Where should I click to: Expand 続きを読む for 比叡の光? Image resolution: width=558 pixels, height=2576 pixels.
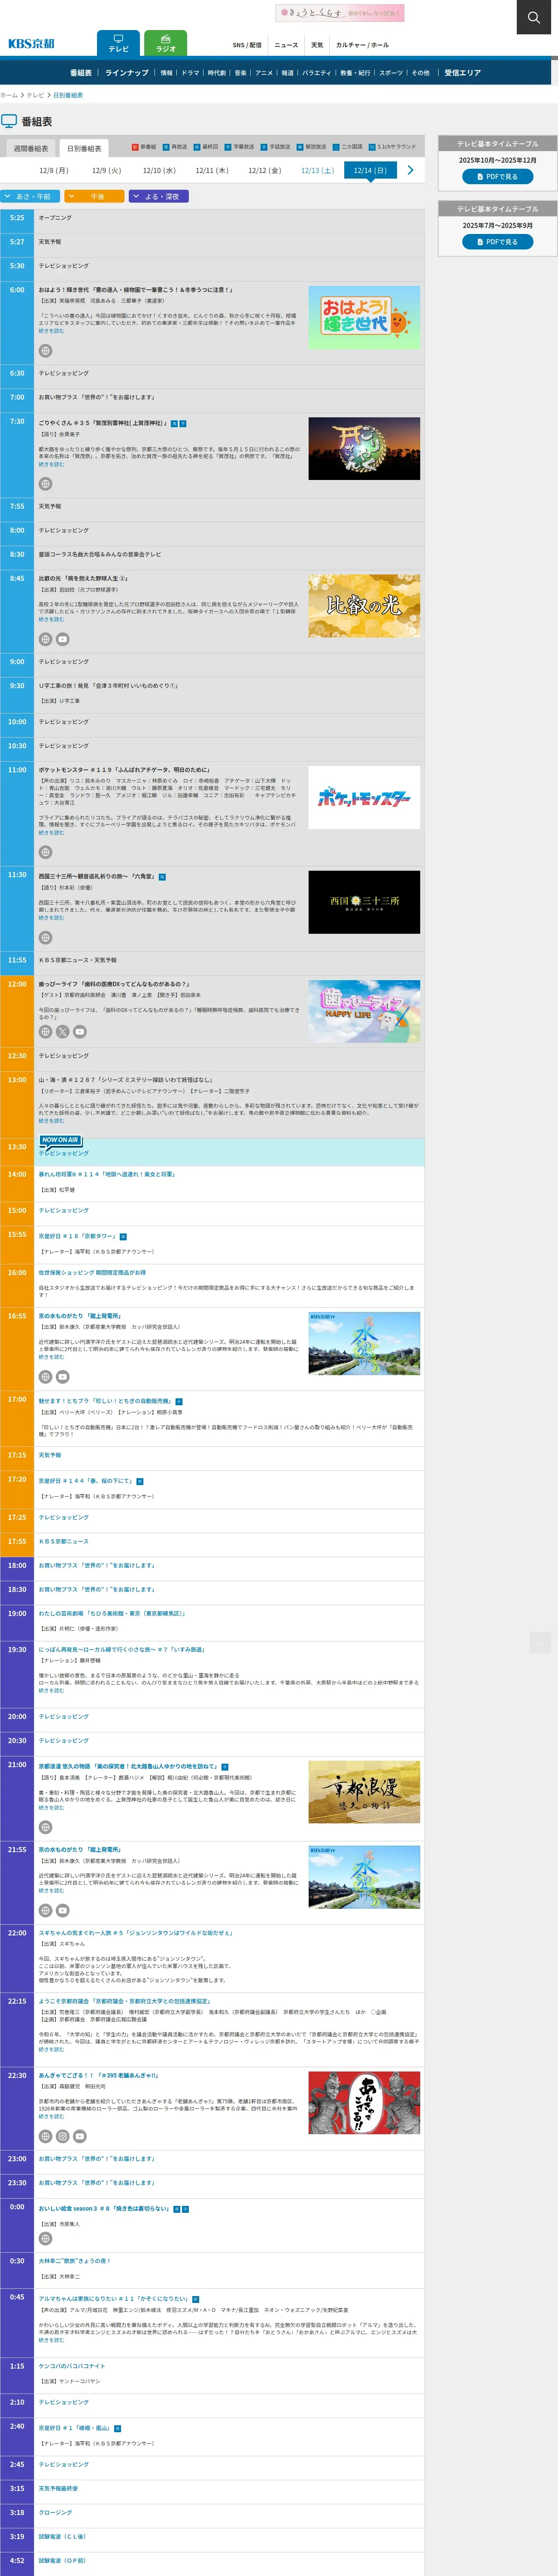[x=51, y=619]
